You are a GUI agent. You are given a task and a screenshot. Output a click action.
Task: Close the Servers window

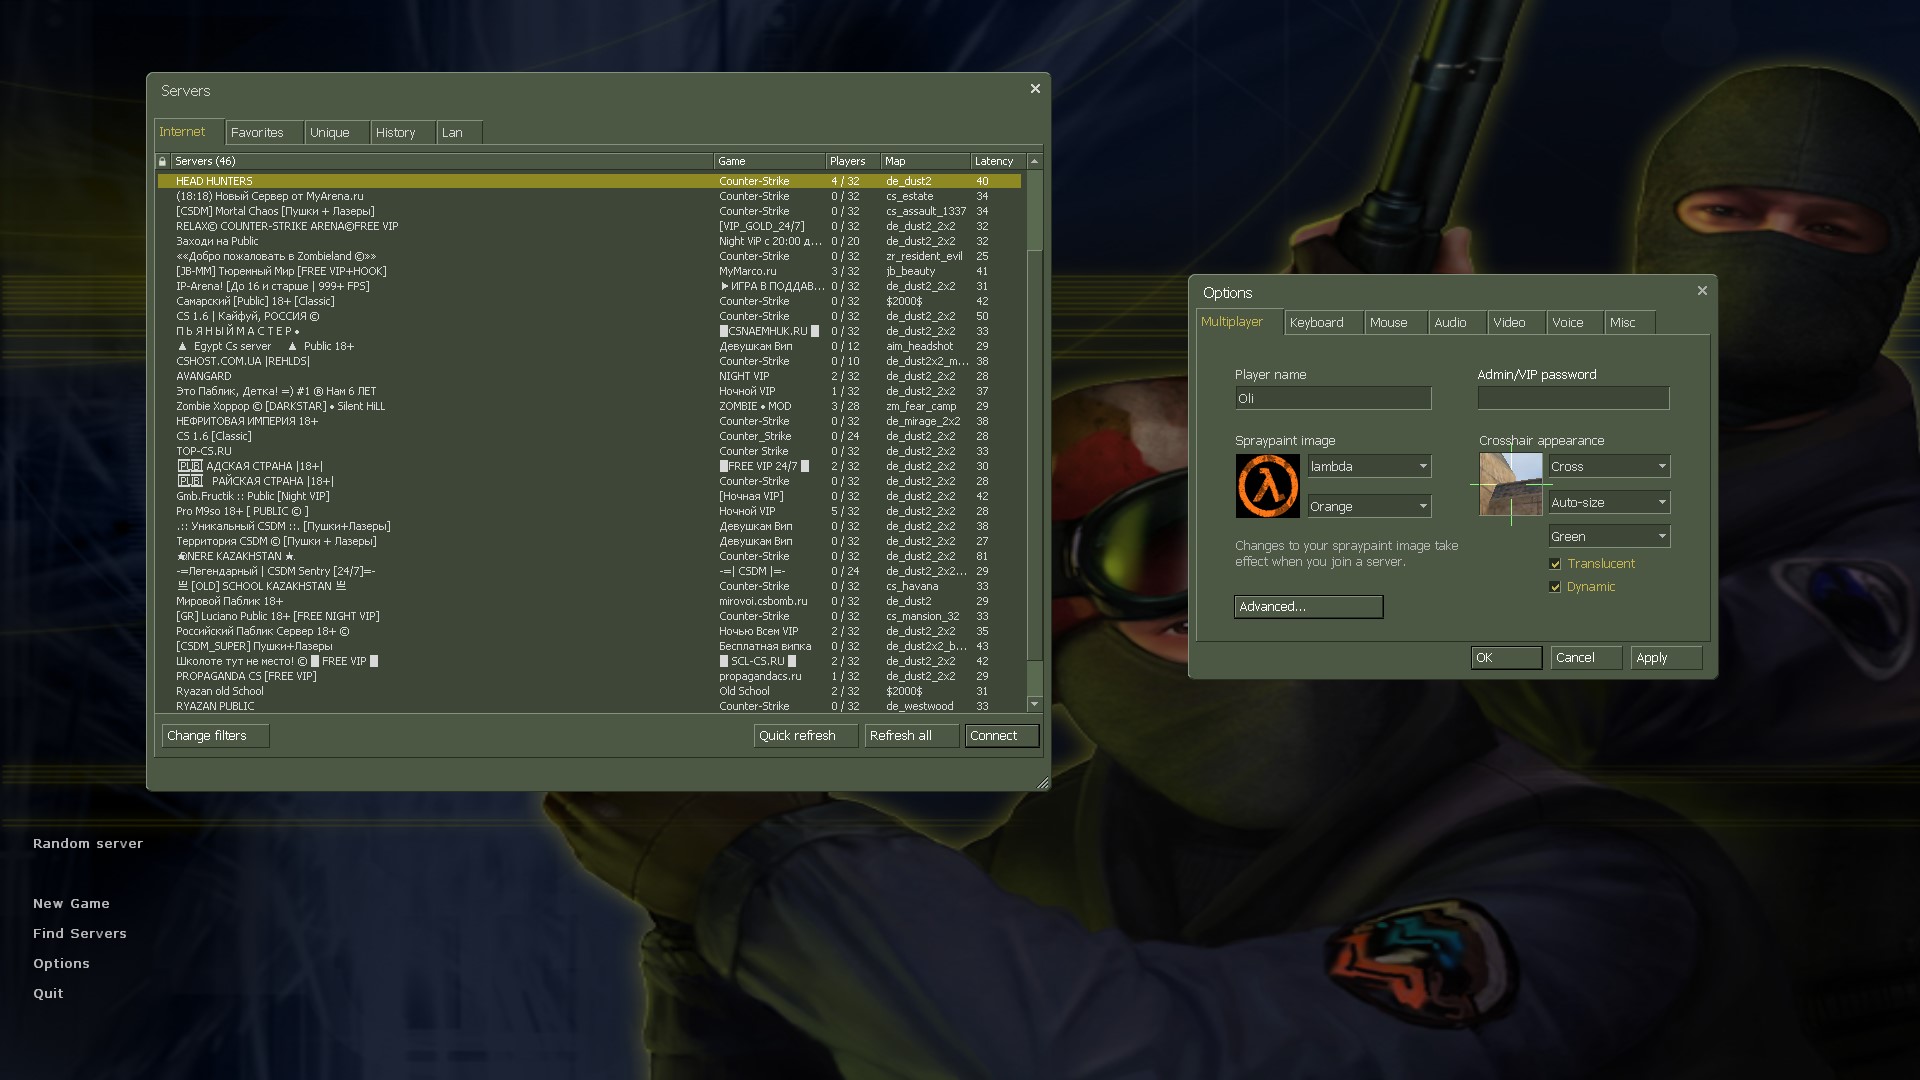click(1035, 89)
